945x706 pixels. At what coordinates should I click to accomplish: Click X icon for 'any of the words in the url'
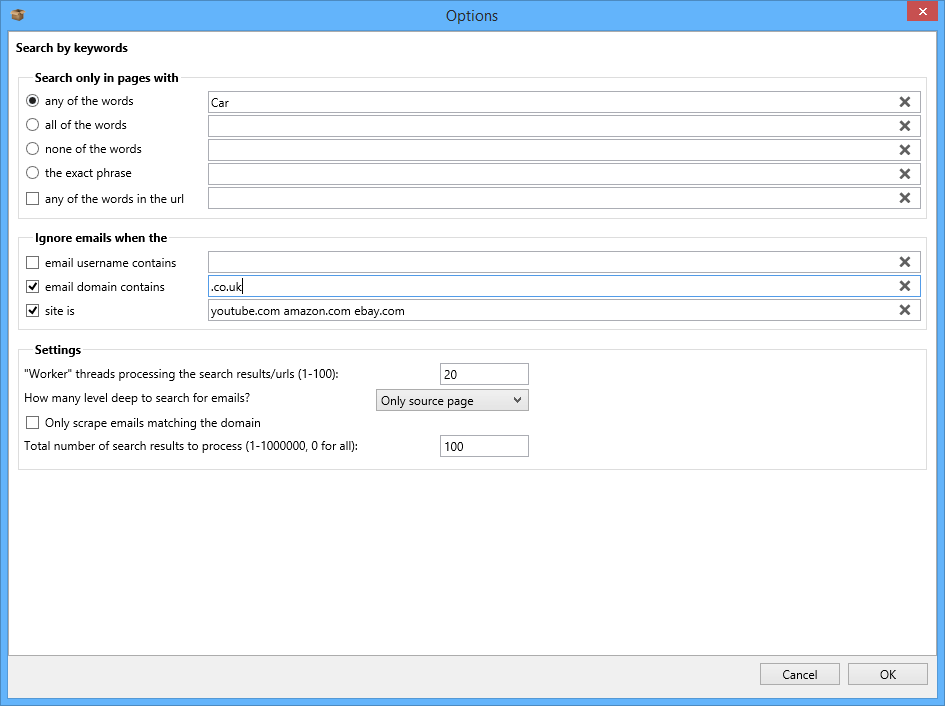pyautogui.click(x=904, y=198)
